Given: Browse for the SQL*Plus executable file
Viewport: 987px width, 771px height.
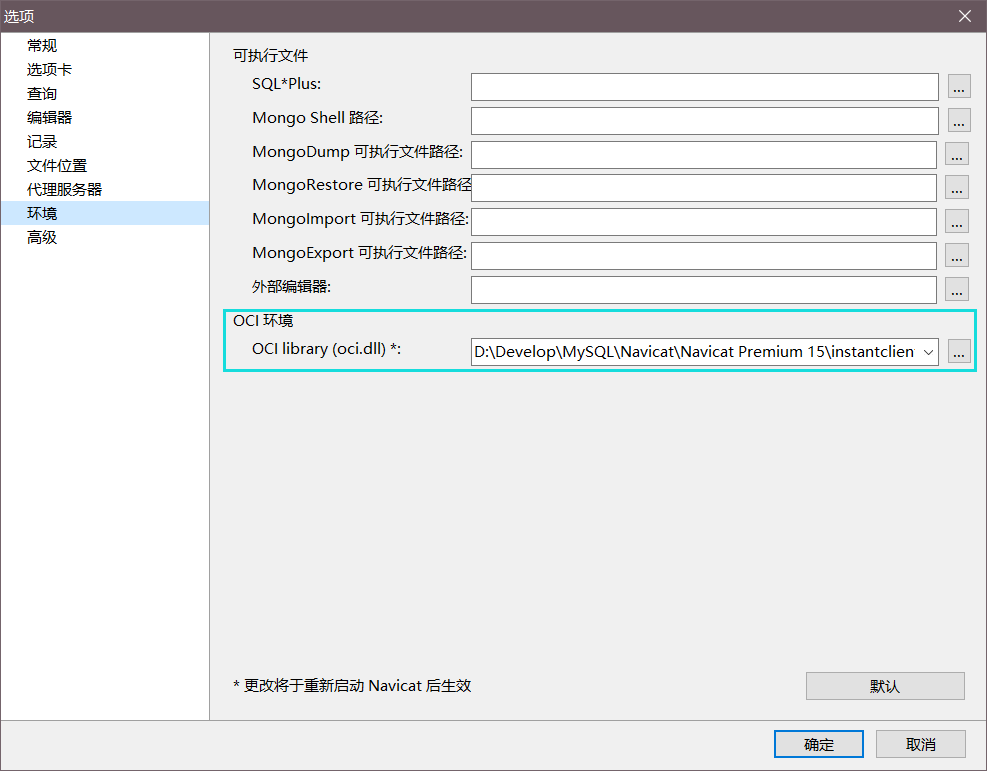Looking at the screenshot, I should (958, 86).
